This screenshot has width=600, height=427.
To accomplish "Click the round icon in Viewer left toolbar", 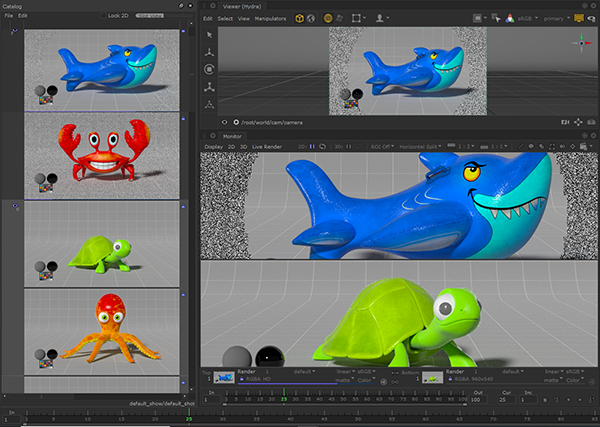I will click(x=209, y=68).
